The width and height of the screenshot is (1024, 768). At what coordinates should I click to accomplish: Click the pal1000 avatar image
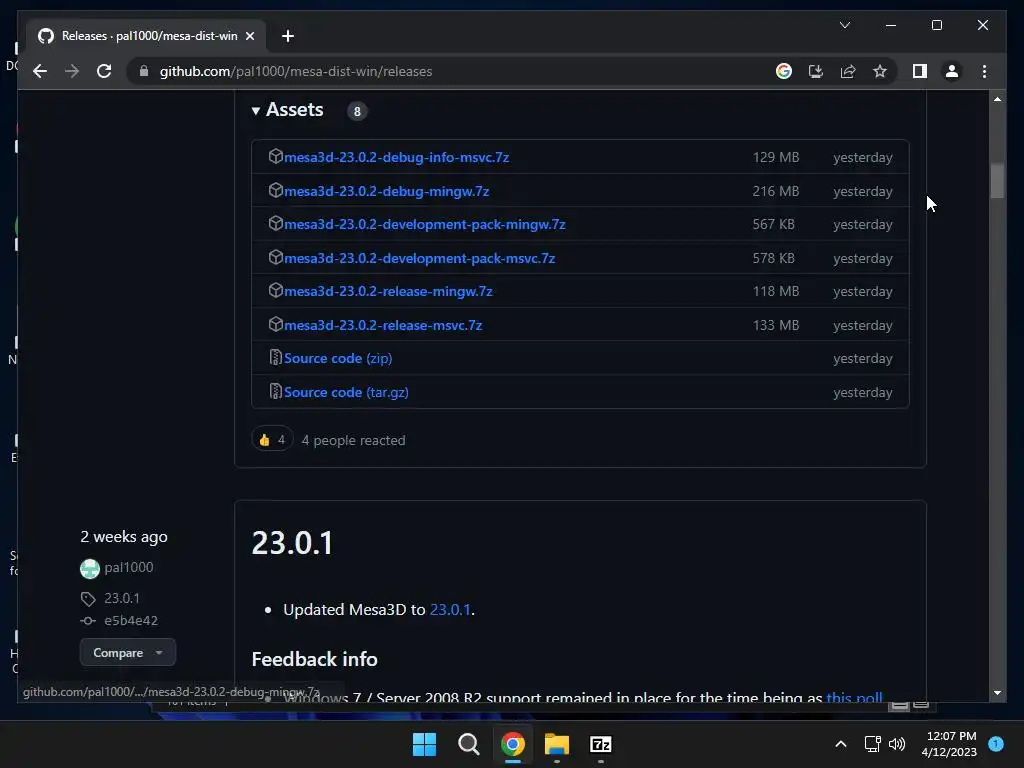tap(89, 568)
